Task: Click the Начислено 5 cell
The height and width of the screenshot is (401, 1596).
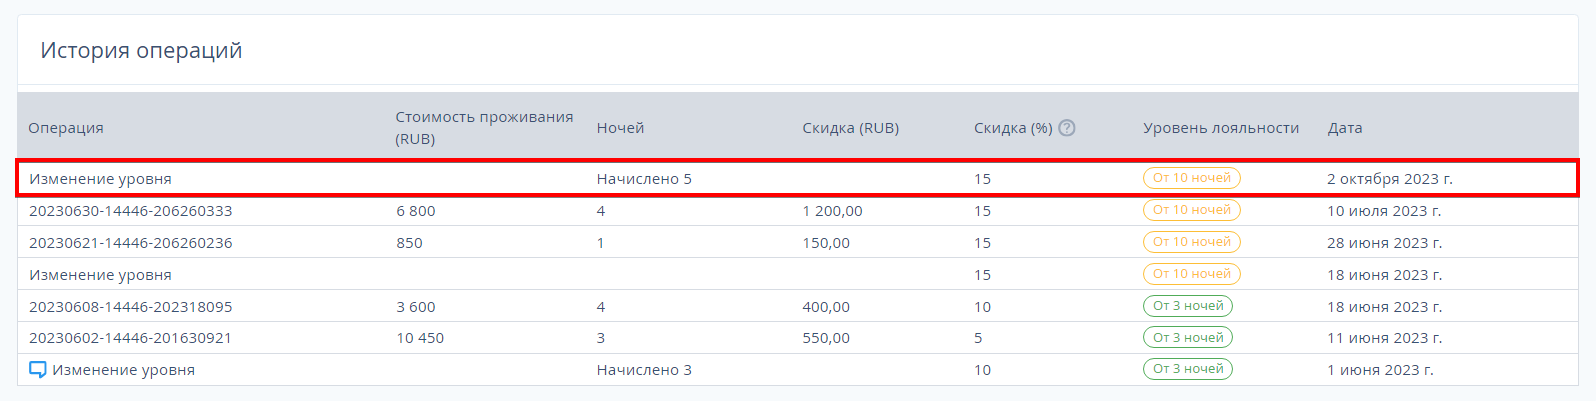Action: point(644,179)
